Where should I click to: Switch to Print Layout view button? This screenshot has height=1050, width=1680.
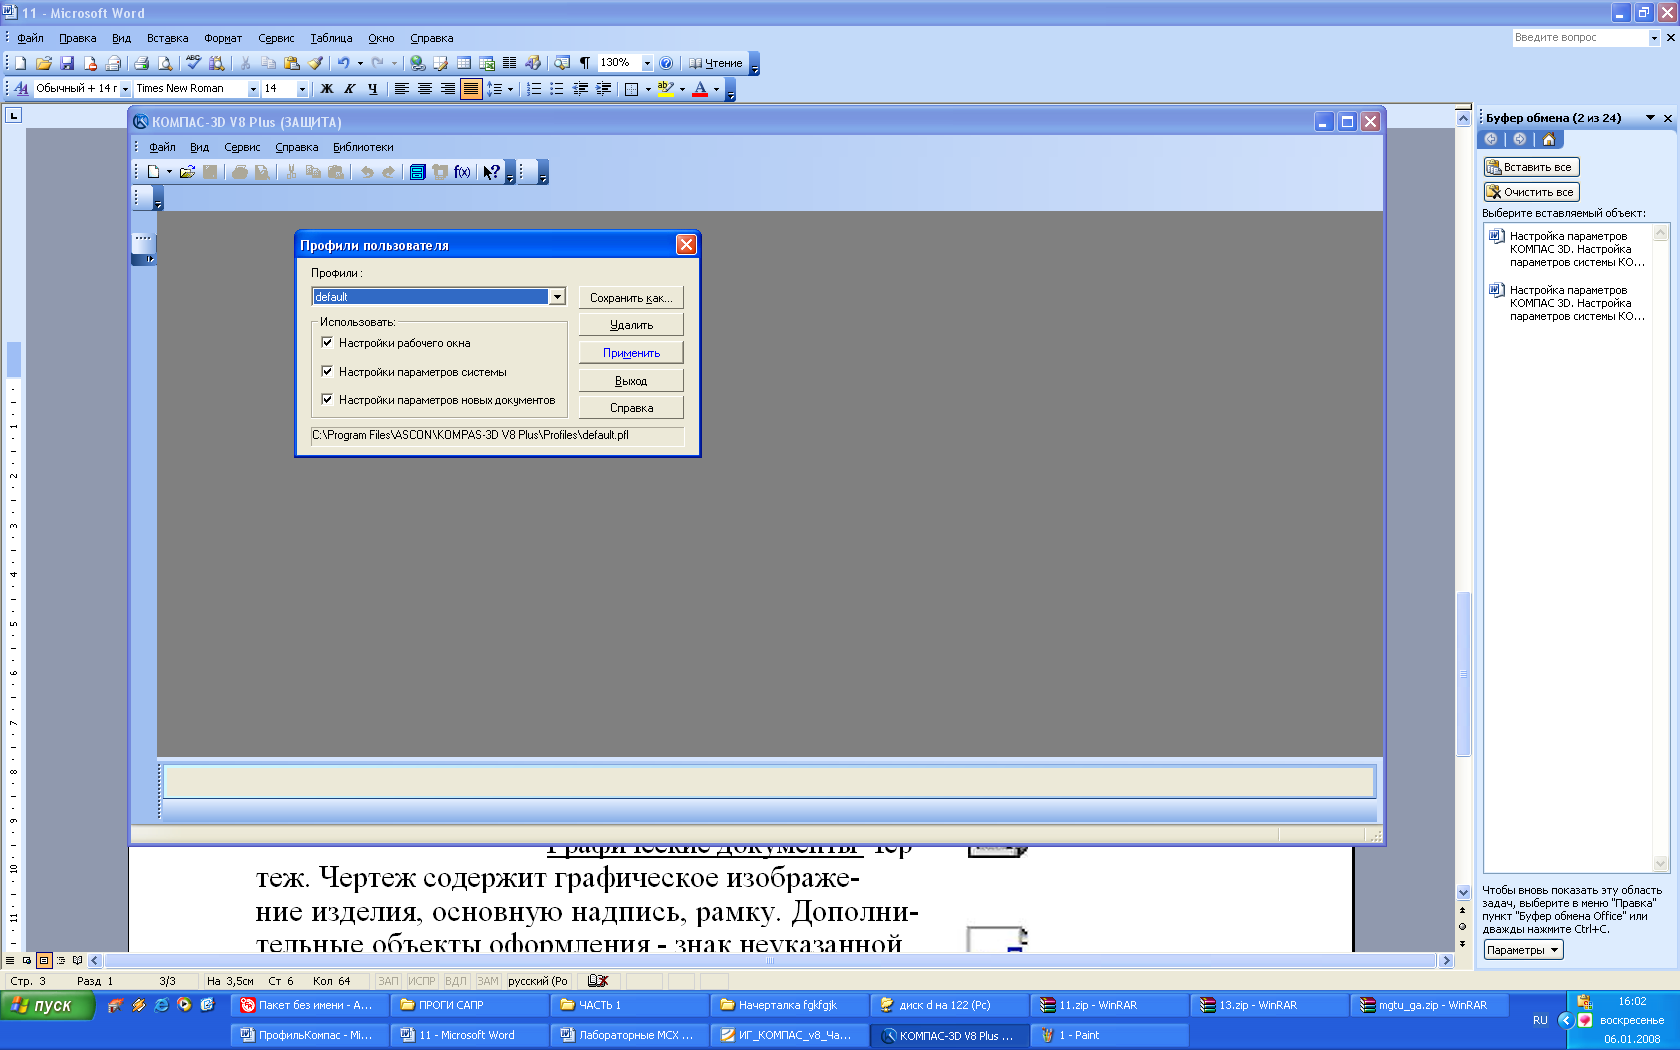click(x=44, y=960)
